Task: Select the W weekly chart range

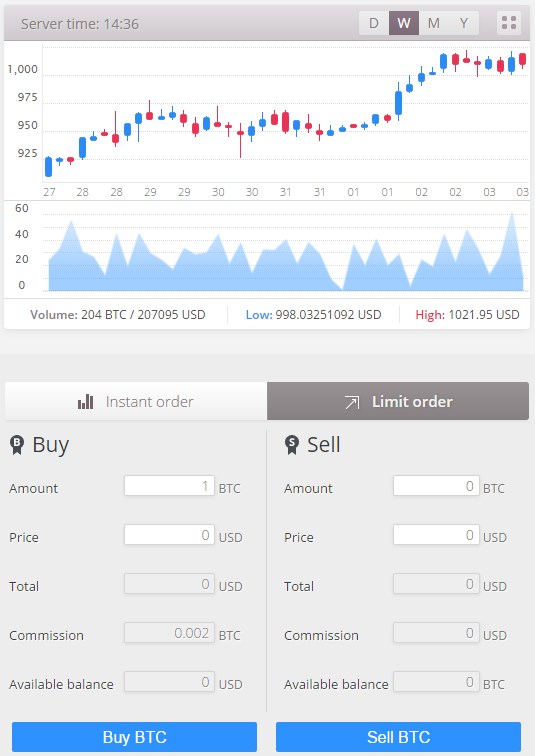Action: [x=404, y=23]
